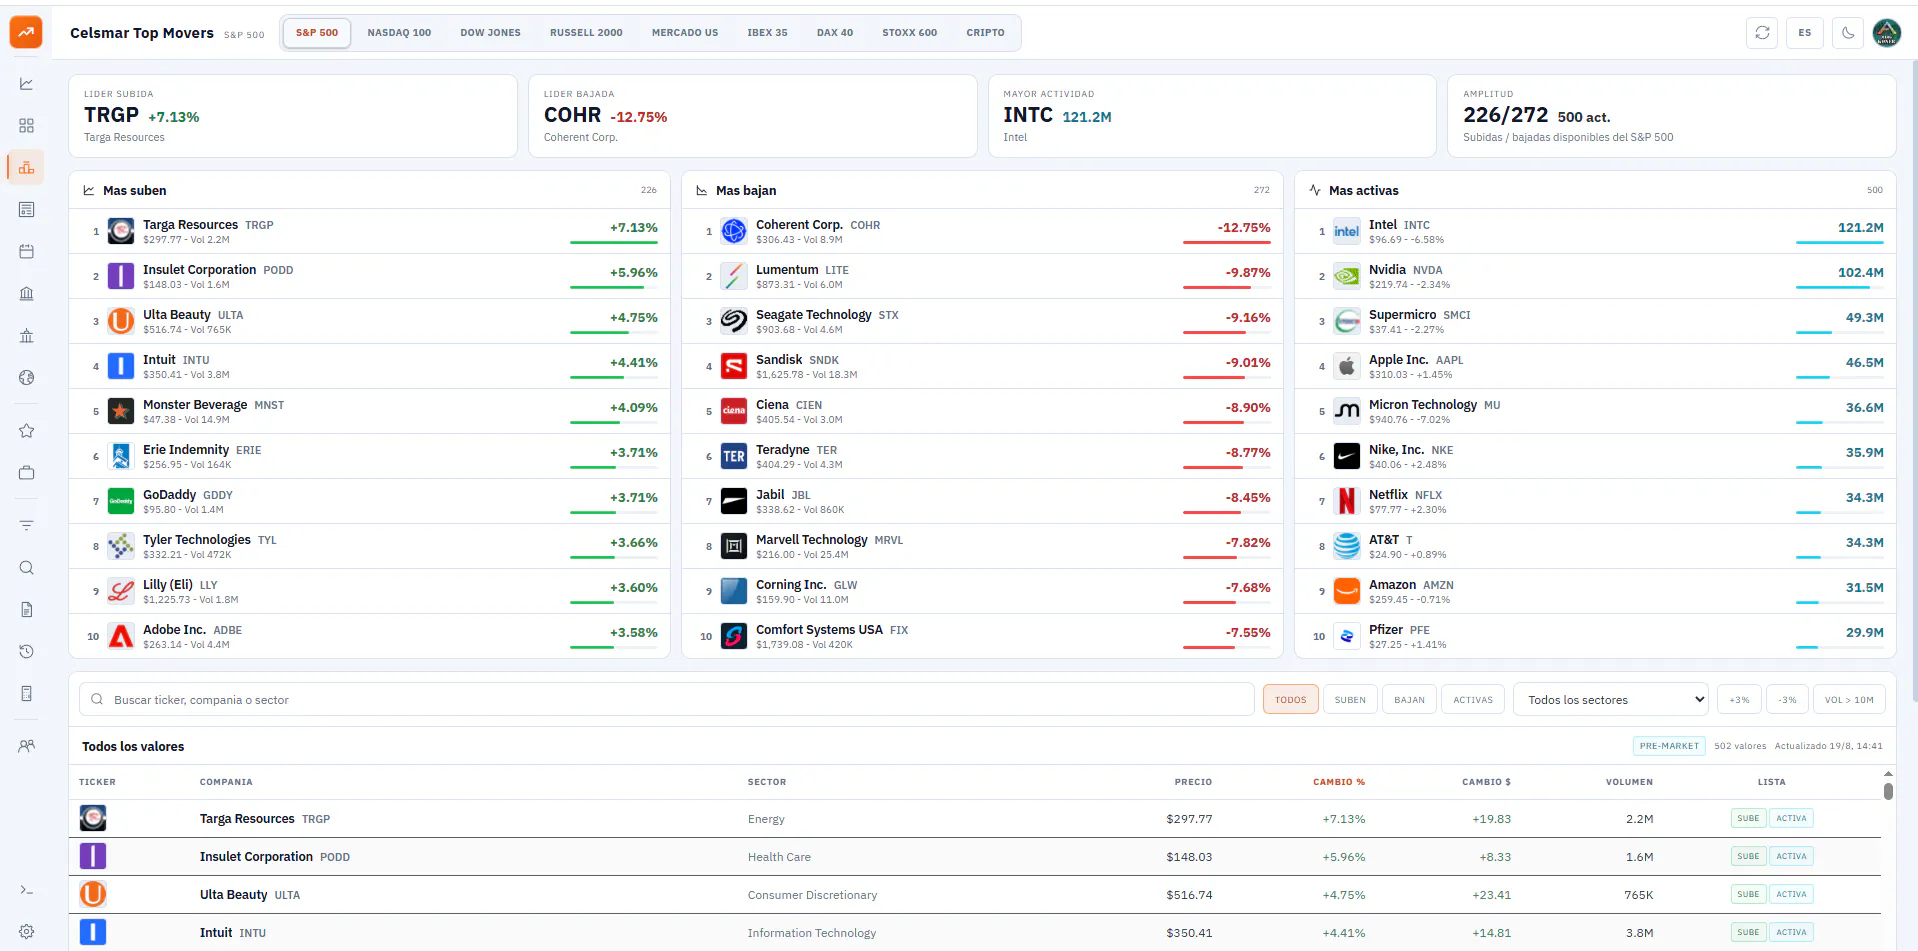The height and width of the screenshot is (951, 1918).
Task: Toggle the -3% filter chip
Action: coord(1788,700)
